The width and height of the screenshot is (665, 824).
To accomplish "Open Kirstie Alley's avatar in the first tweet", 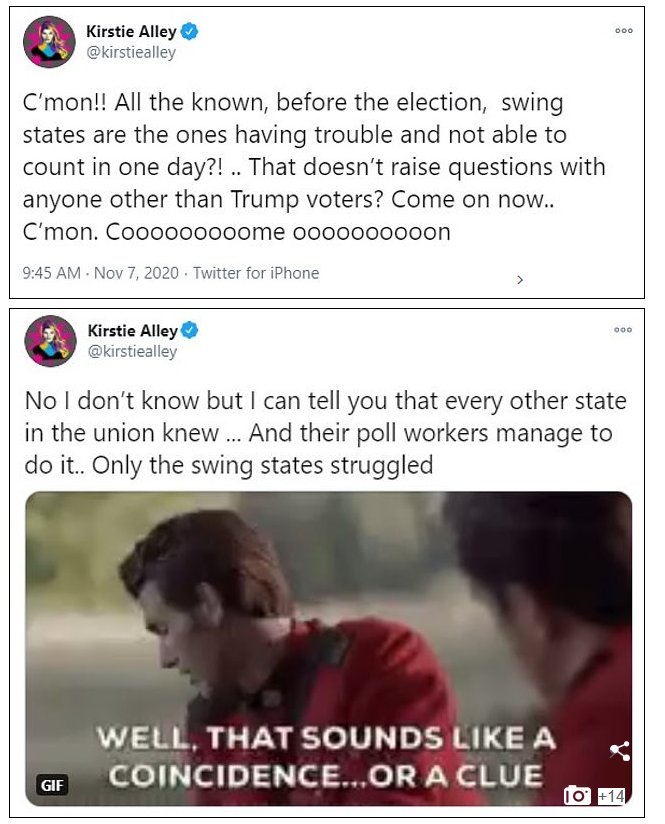I will pos(50,42).
